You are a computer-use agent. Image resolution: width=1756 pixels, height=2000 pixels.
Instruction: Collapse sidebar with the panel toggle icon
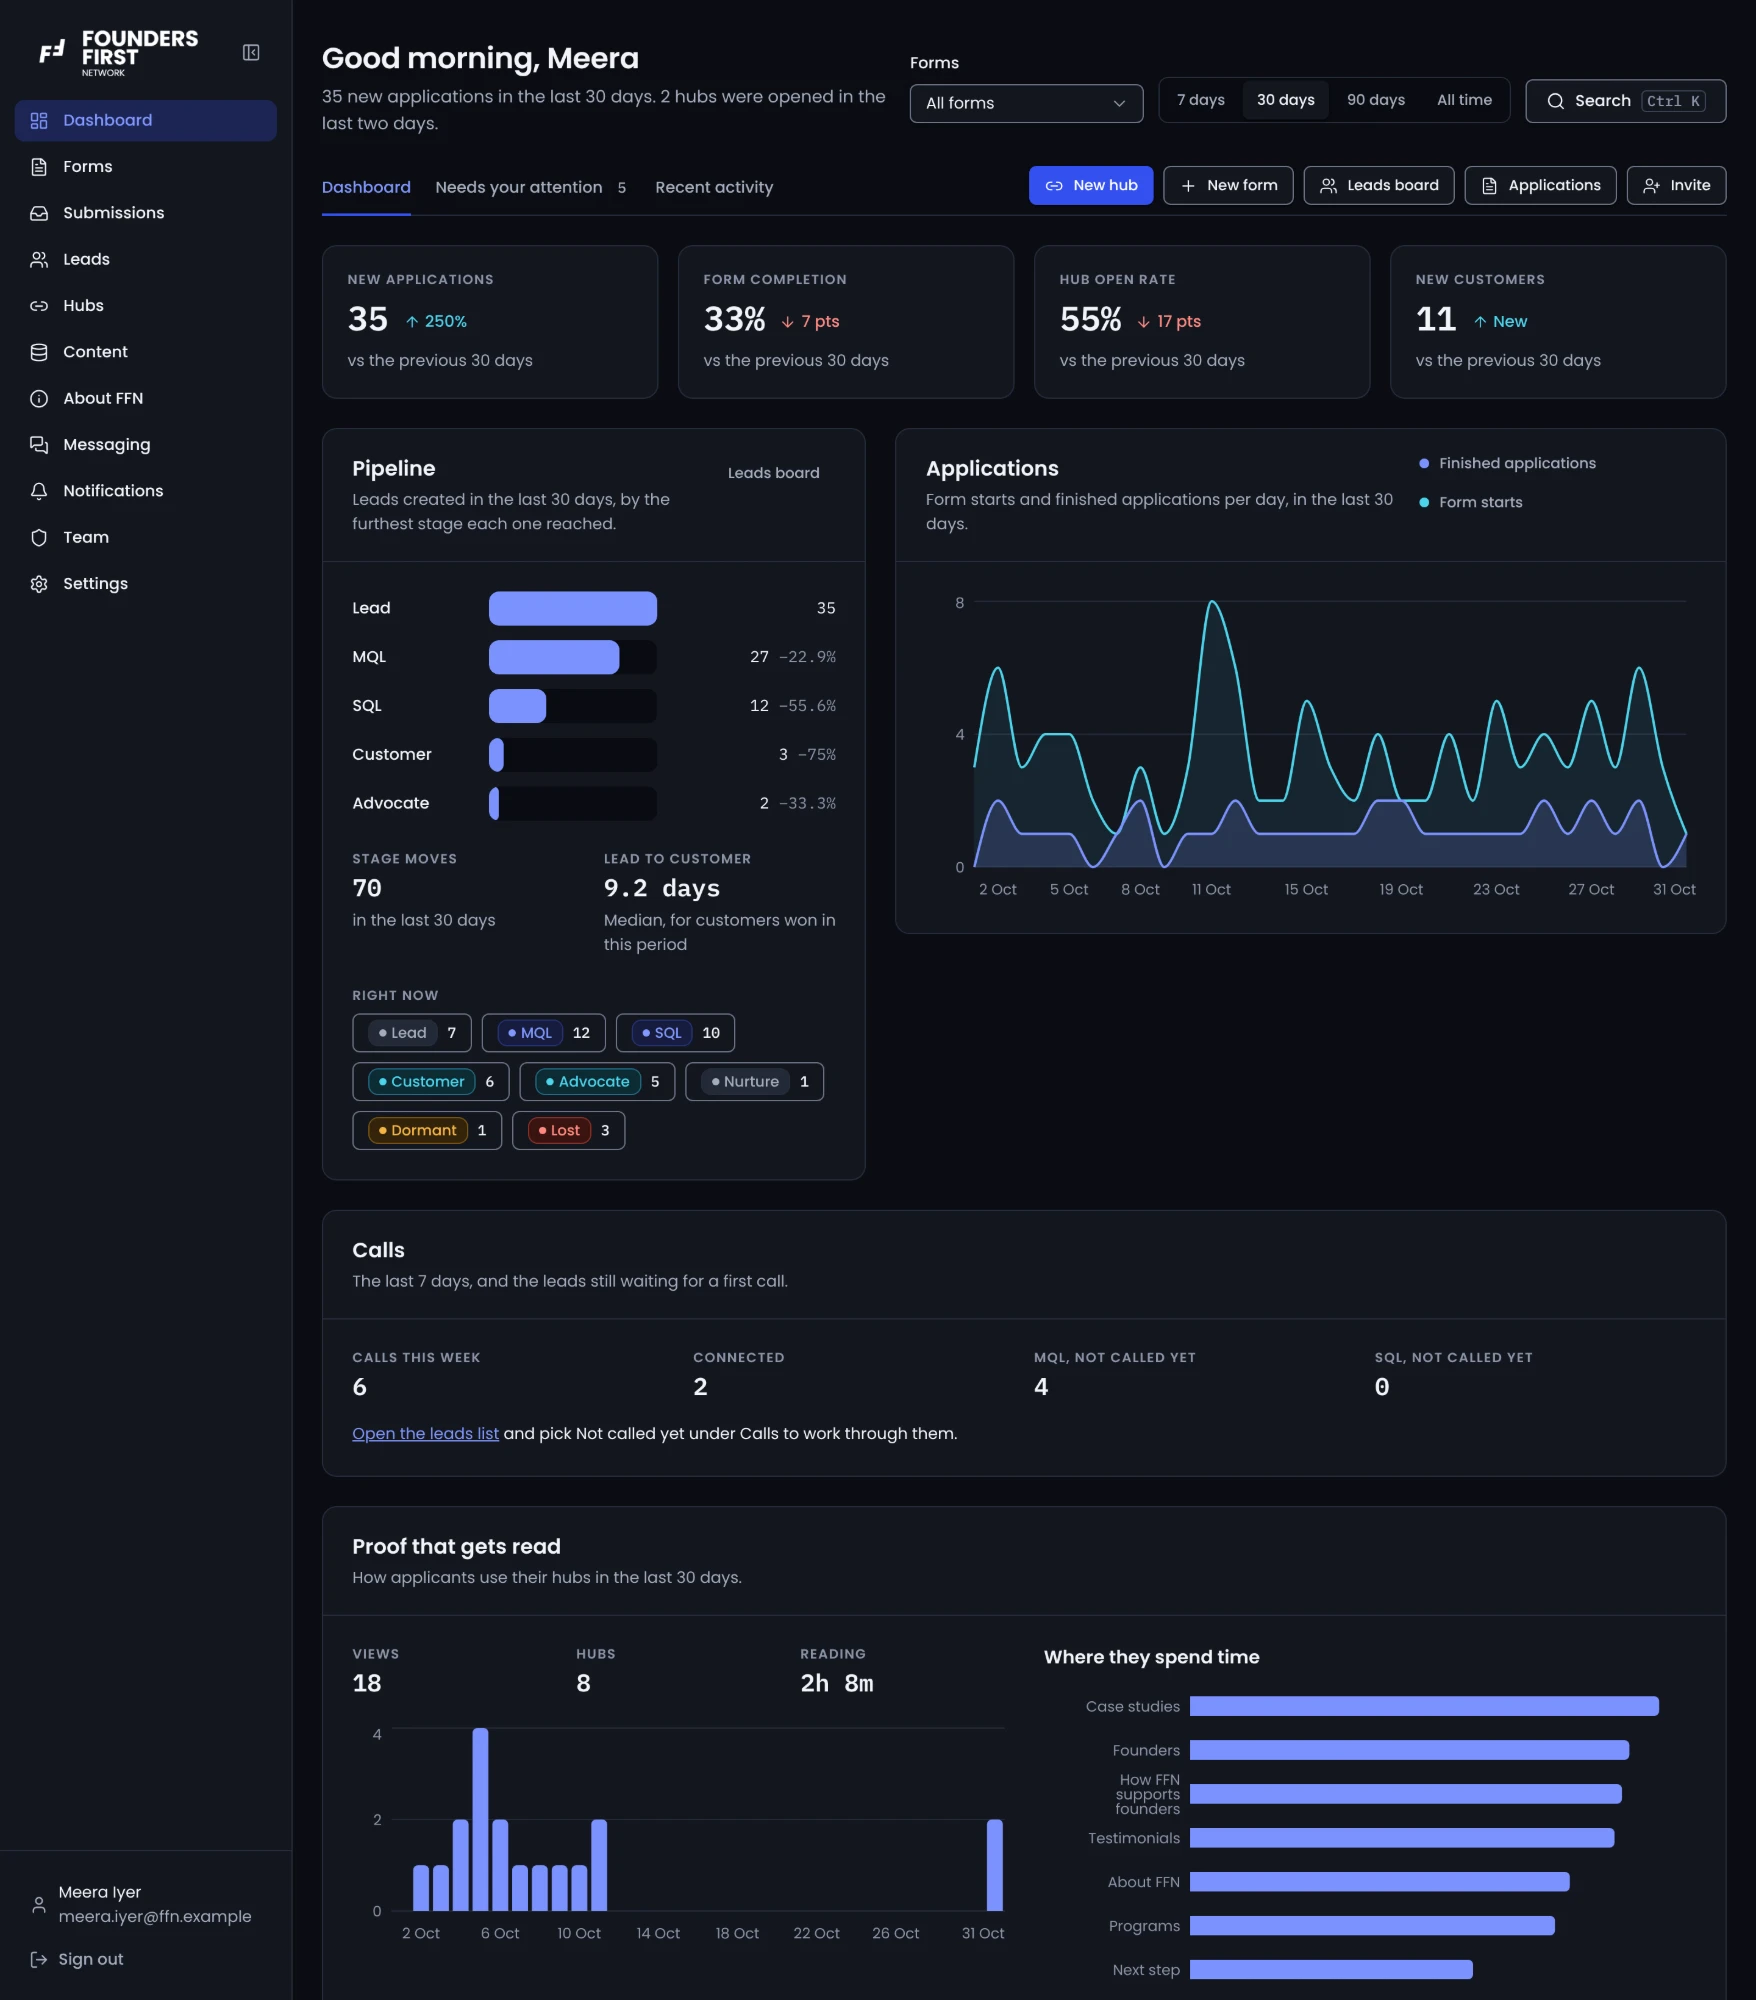[x=251, y=52]
